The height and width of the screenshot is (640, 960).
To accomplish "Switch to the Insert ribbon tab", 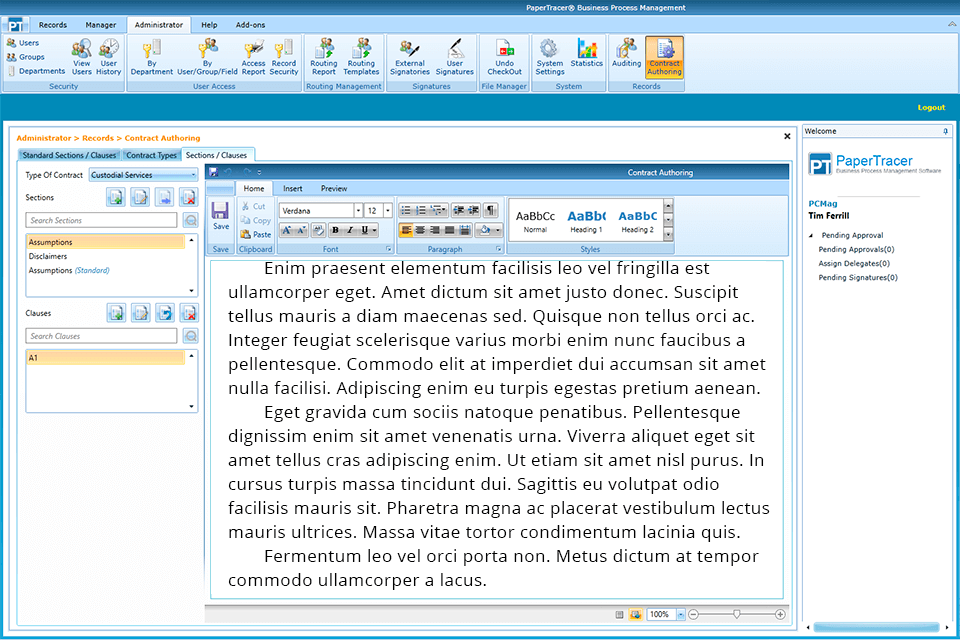I will [x=293, y=188].
